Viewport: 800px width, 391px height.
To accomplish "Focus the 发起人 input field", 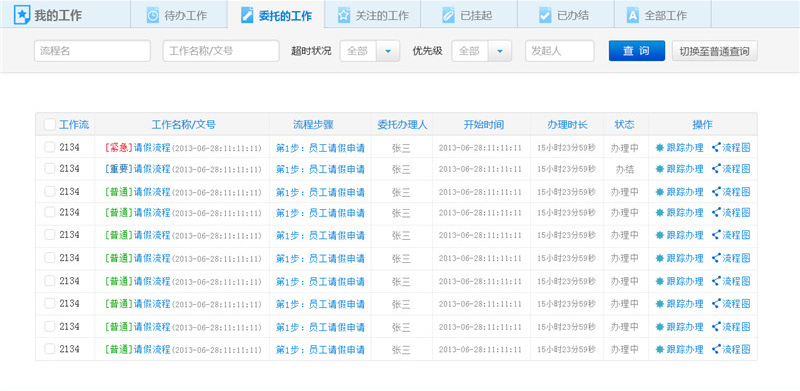I will point(560,51).
